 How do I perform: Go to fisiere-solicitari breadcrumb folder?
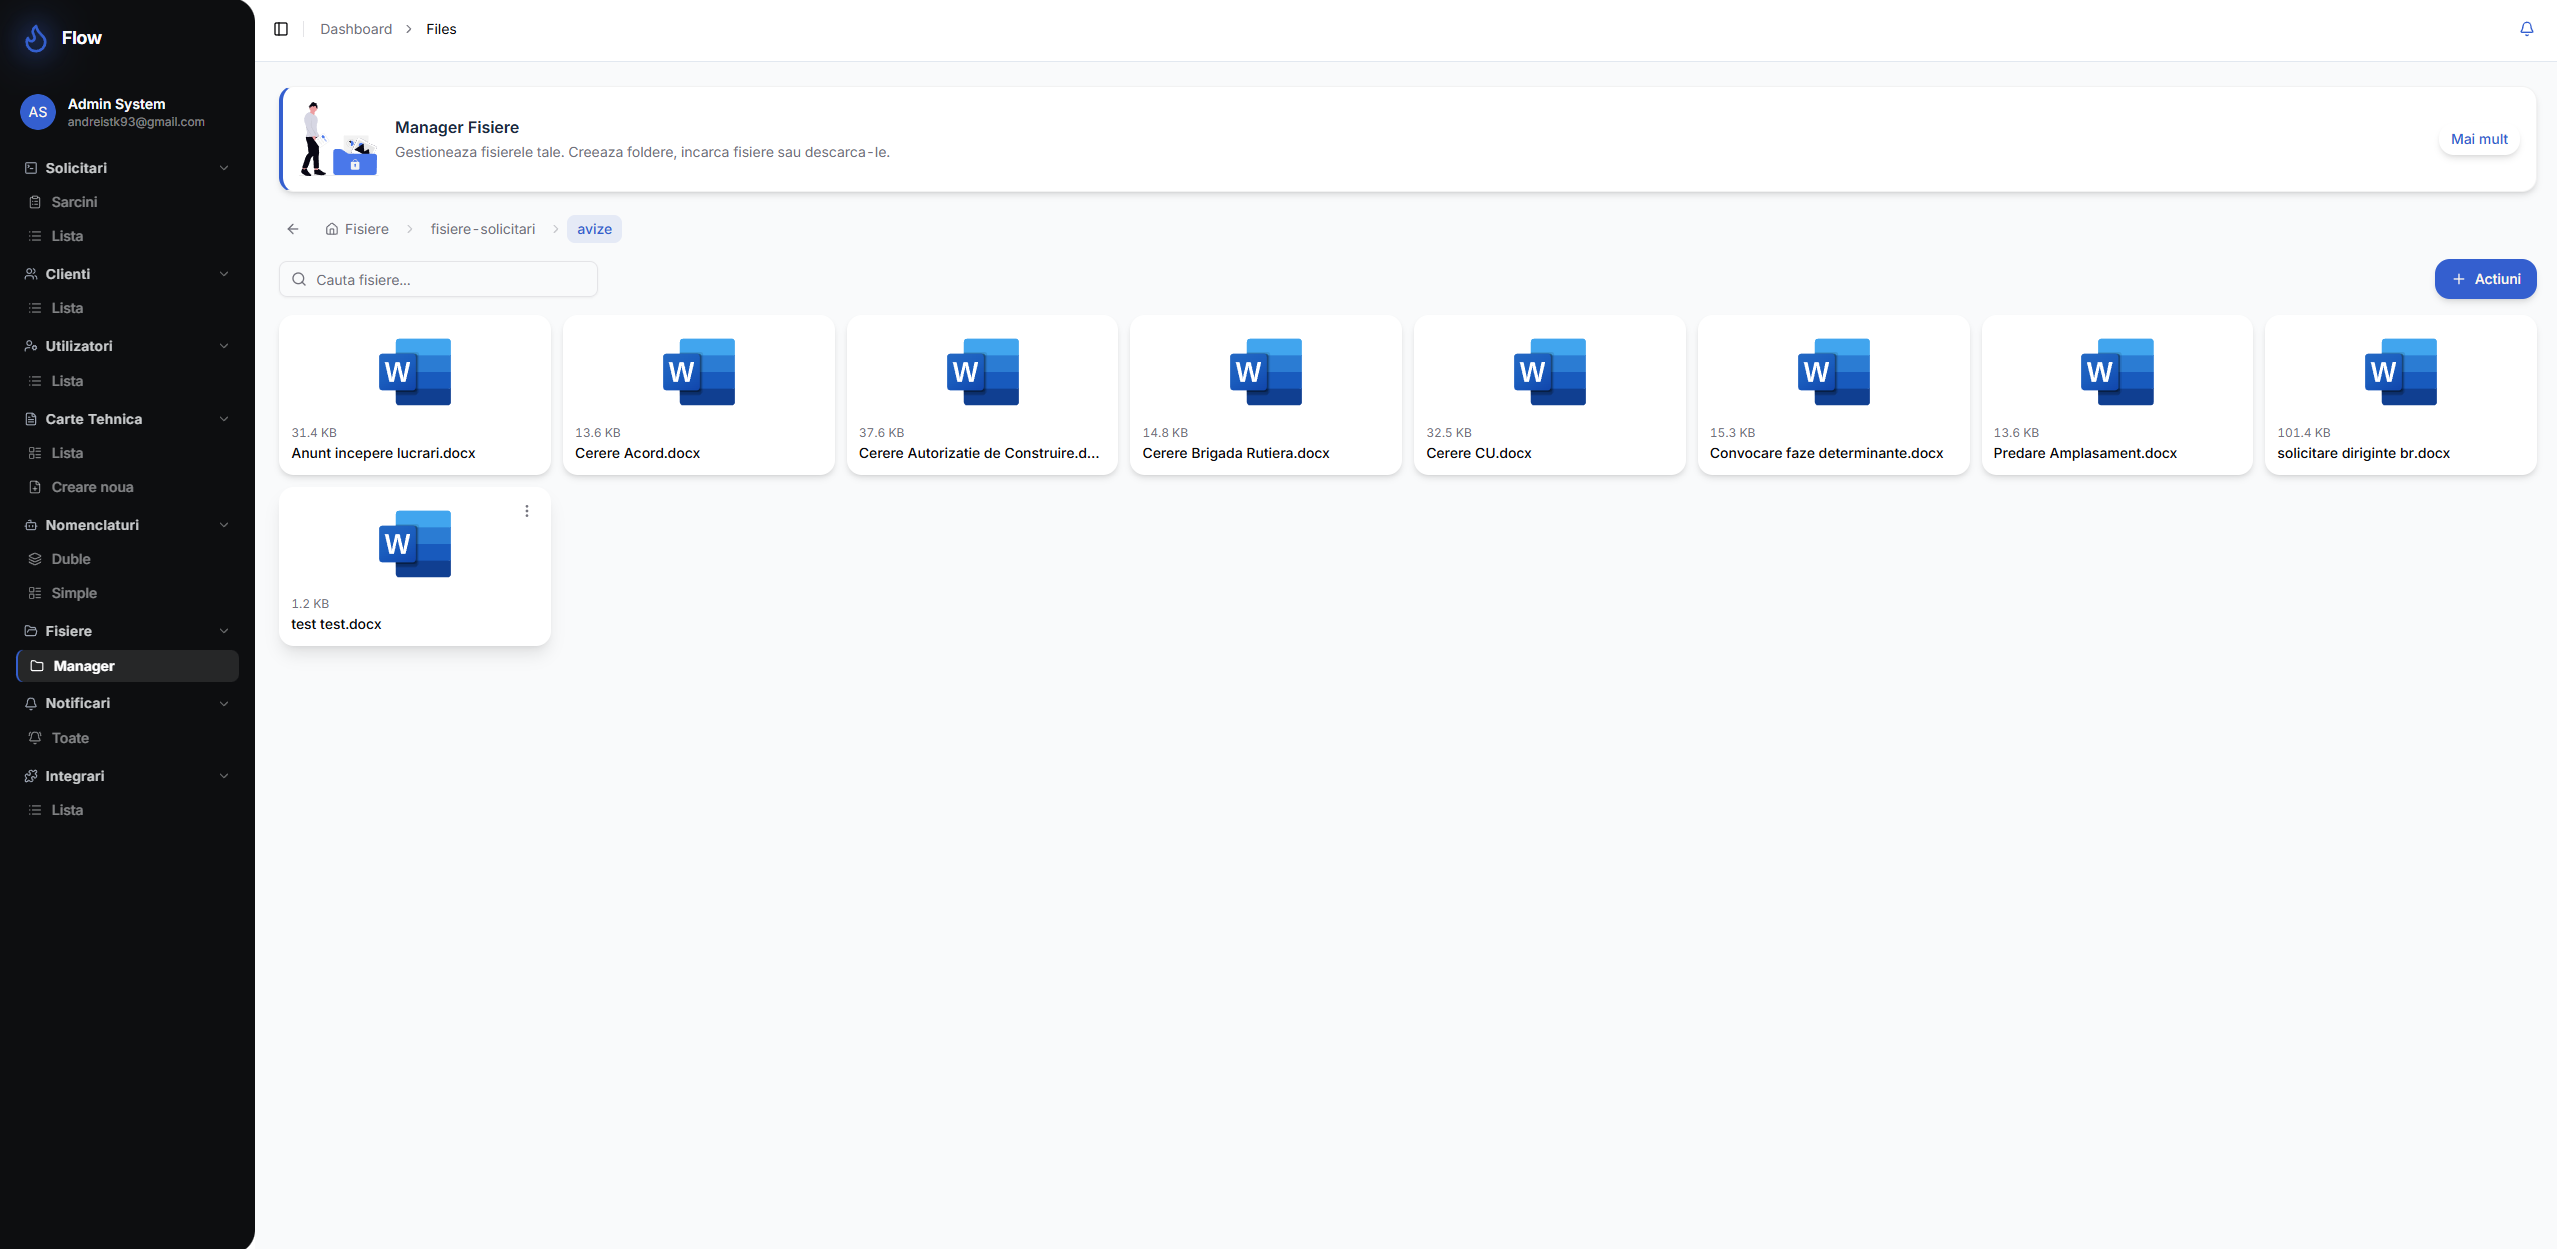click(483, 229)
